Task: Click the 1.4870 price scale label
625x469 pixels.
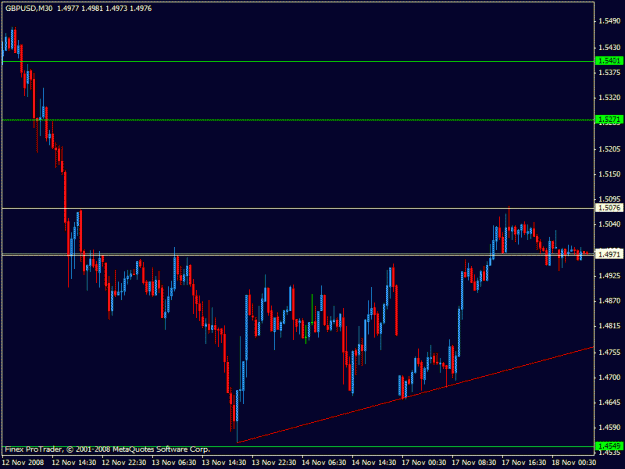Action: coord(609,301)
